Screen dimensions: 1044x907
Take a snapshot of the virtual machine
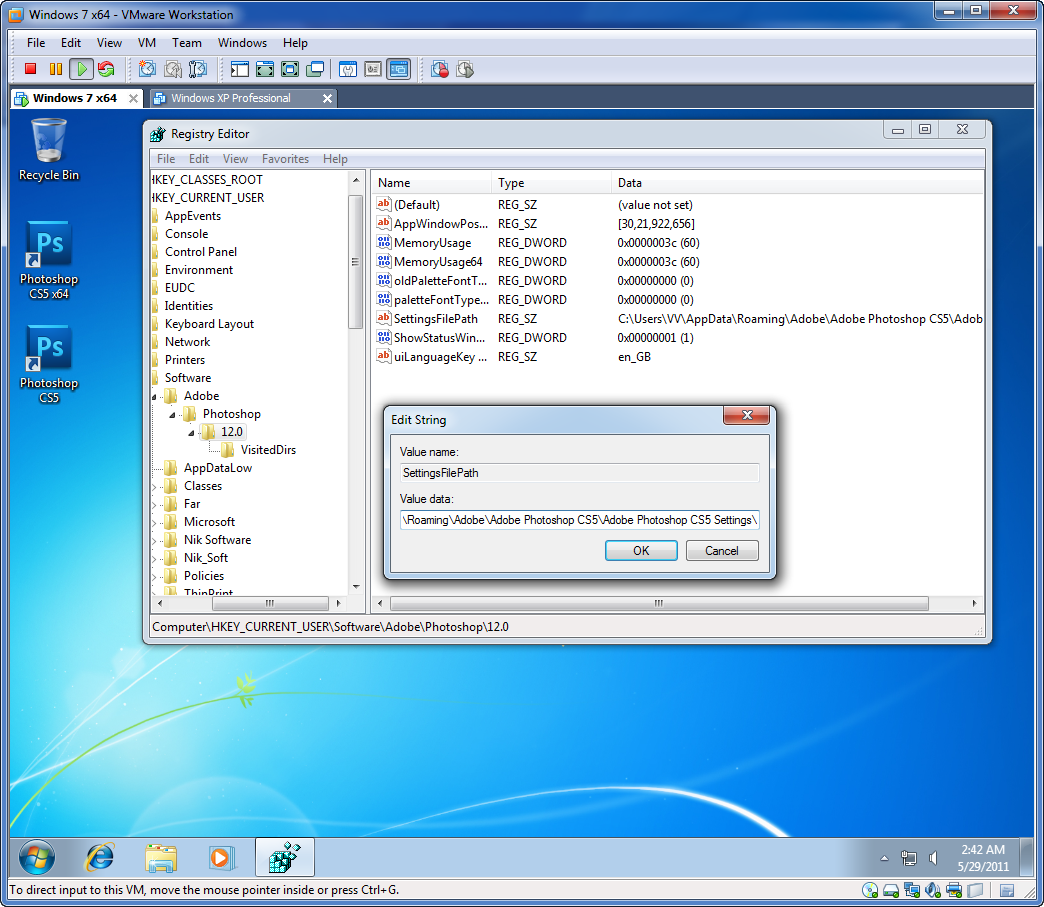click(x=147, y=69)
